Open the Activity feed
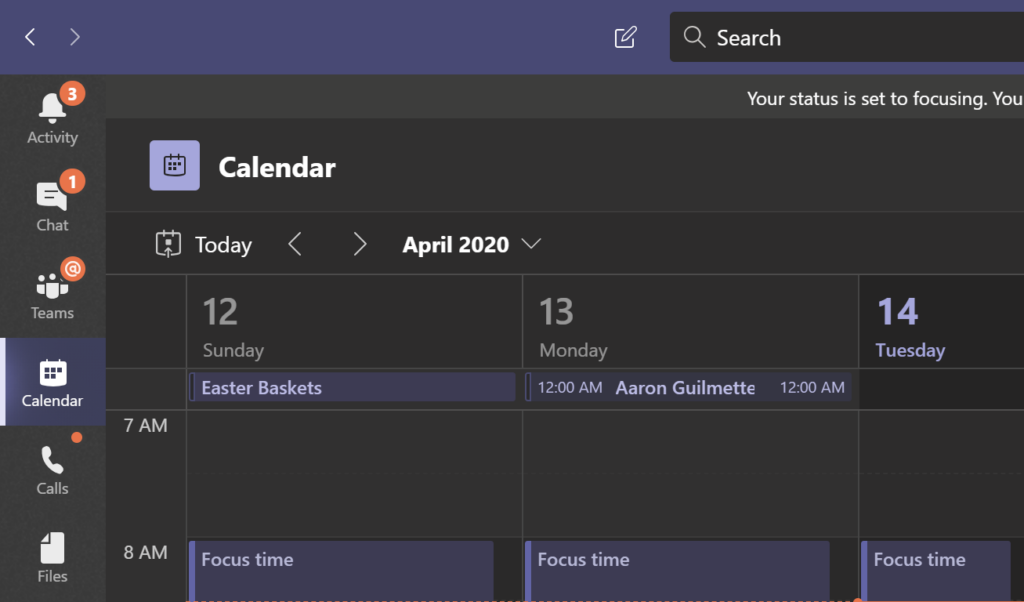 51,110
